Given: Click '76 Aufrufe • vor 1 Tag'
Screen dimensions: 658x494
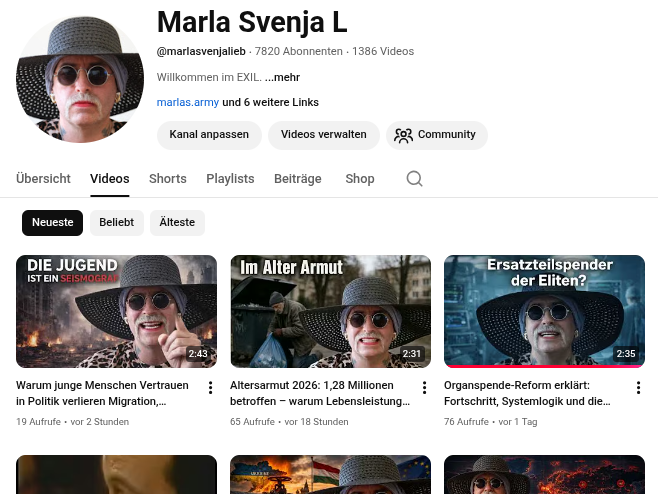Looking at the screenshot, I should tap(491, 422).
